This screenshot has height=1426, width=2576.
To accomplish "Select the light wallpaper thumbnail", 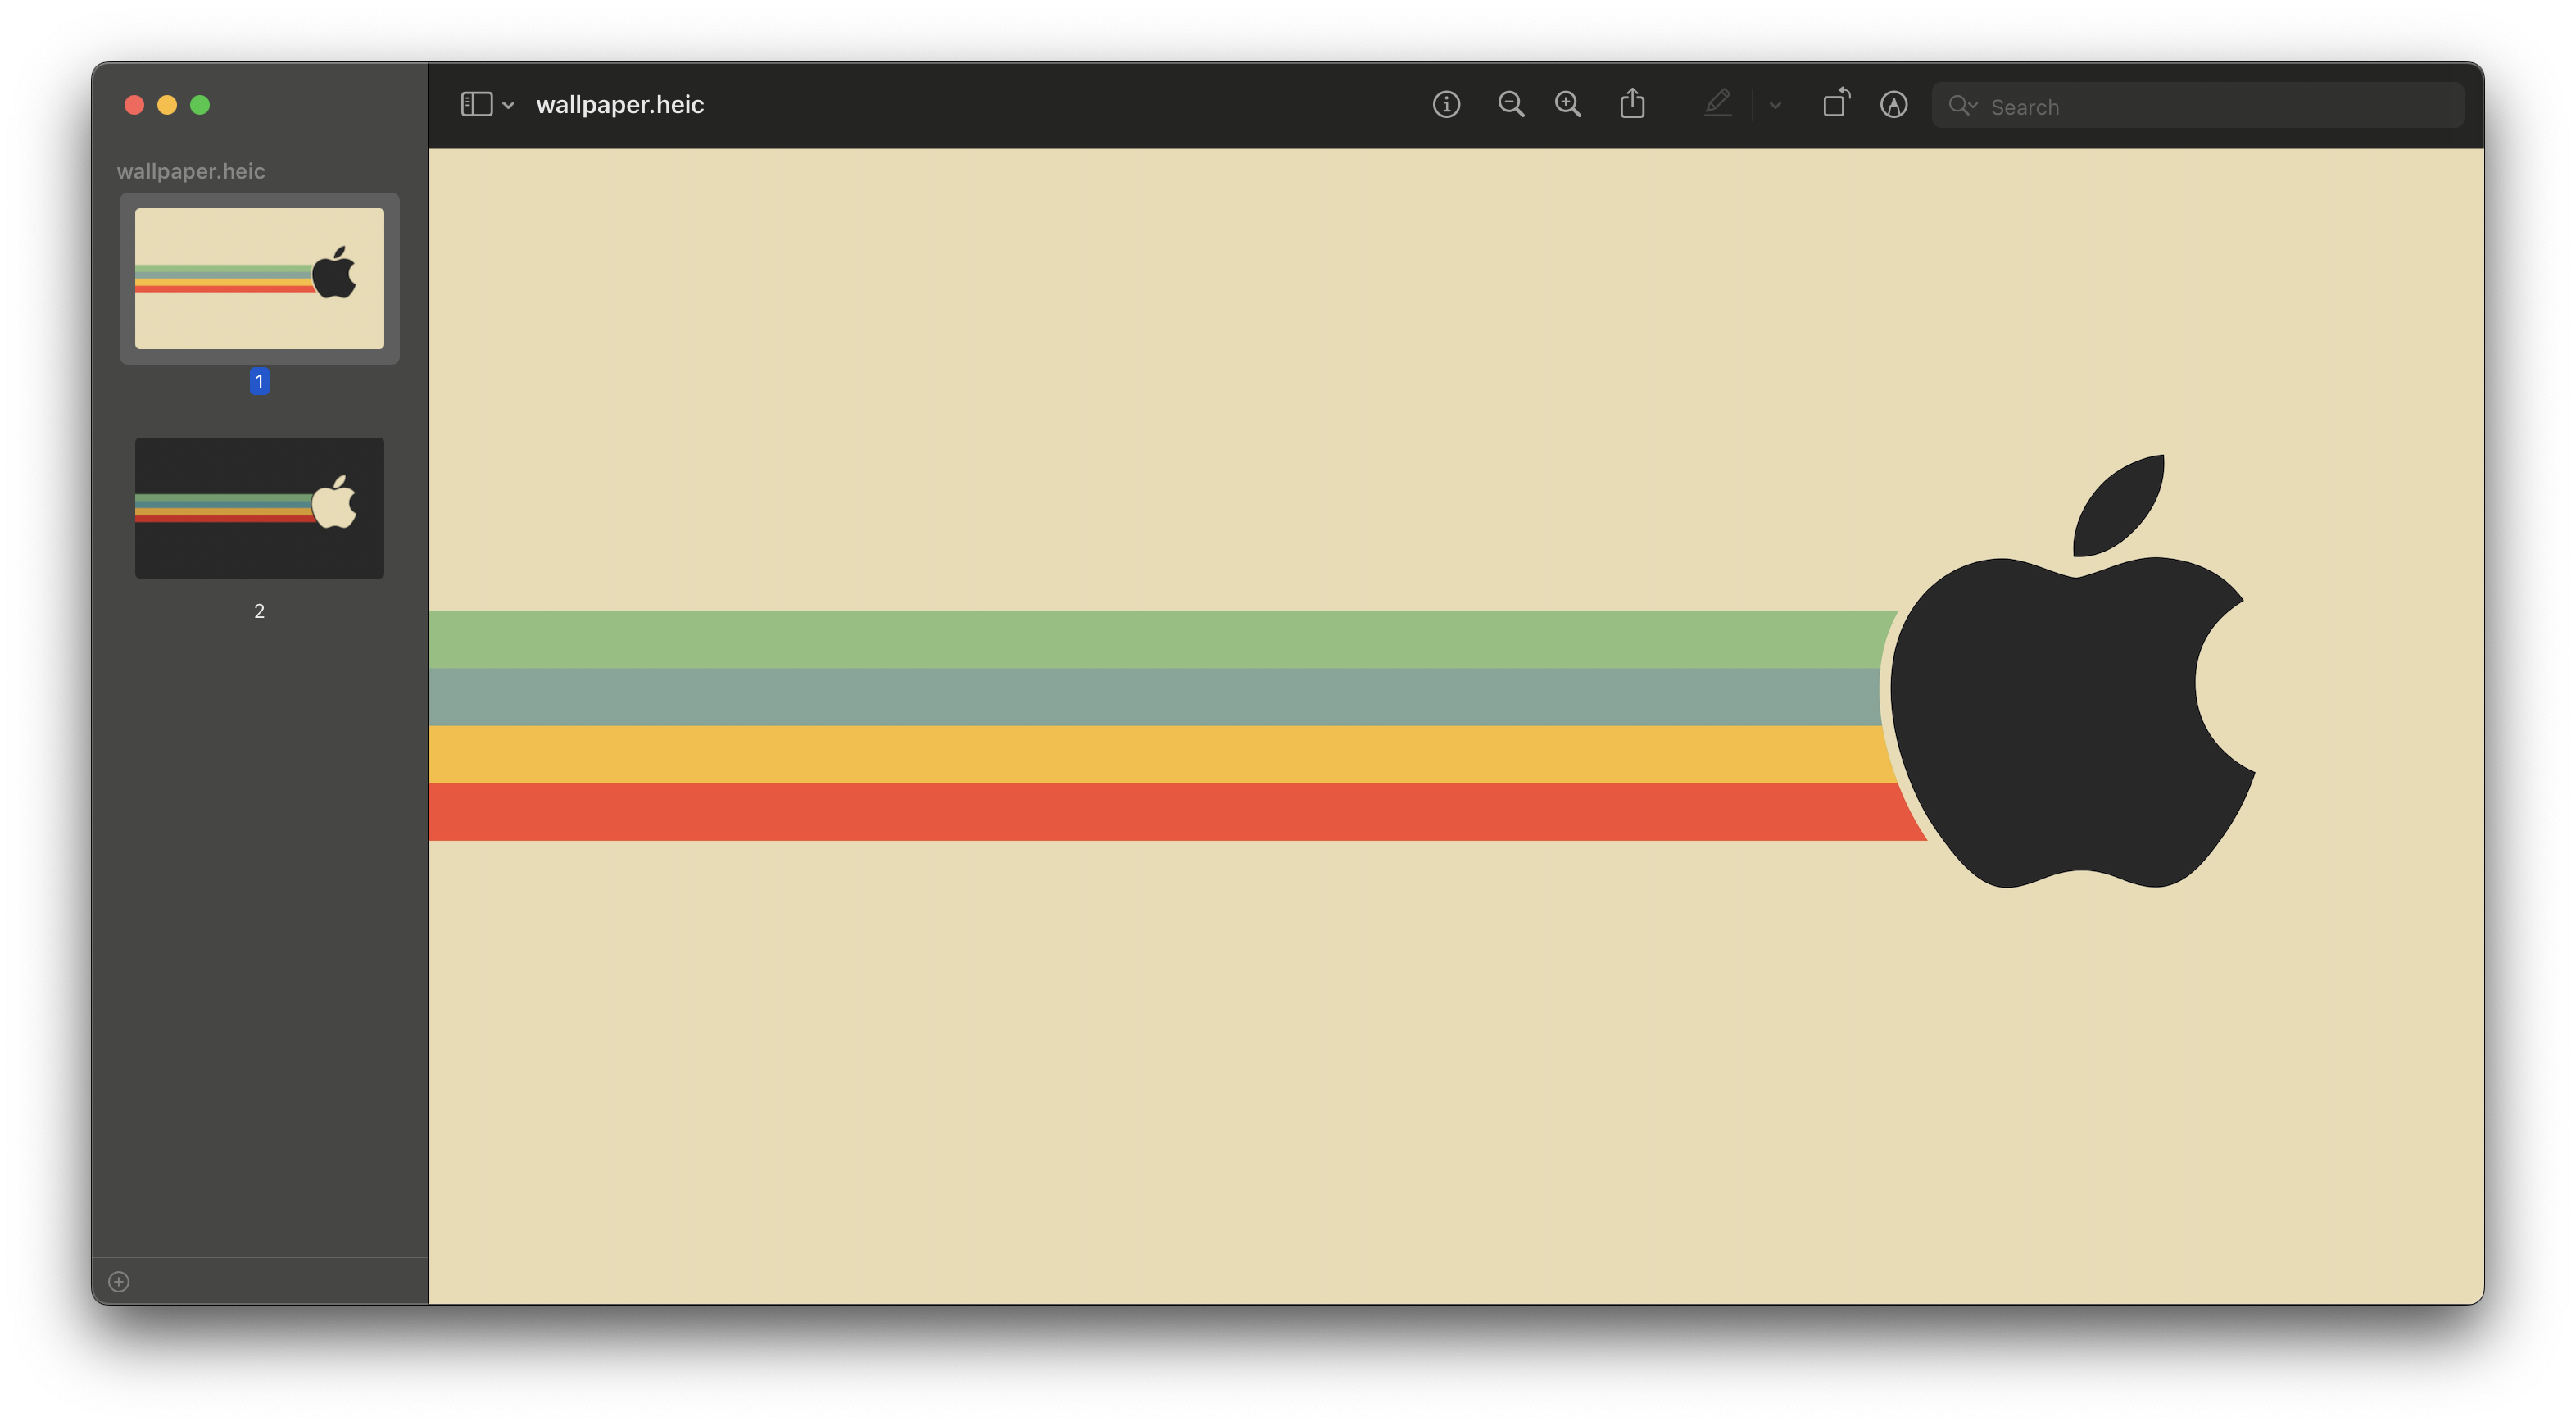I will 259,278.
